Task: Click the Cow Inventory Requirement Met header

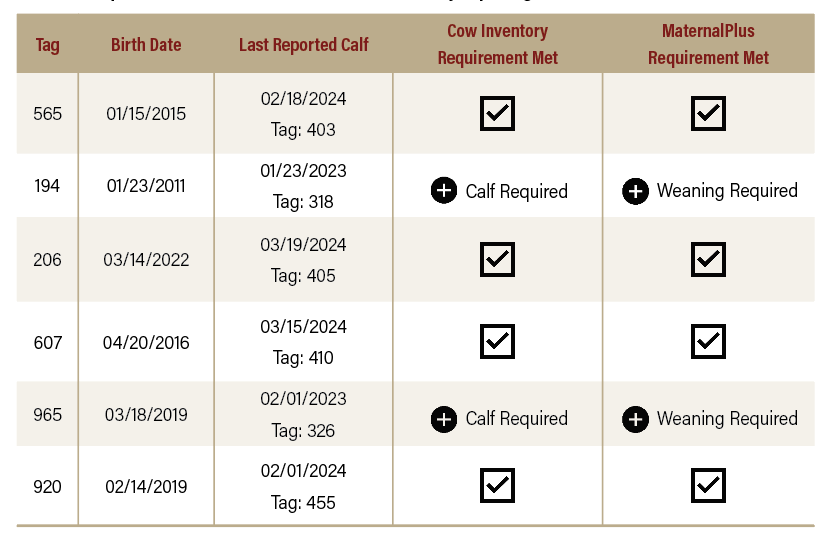Action: click(497, 45)
